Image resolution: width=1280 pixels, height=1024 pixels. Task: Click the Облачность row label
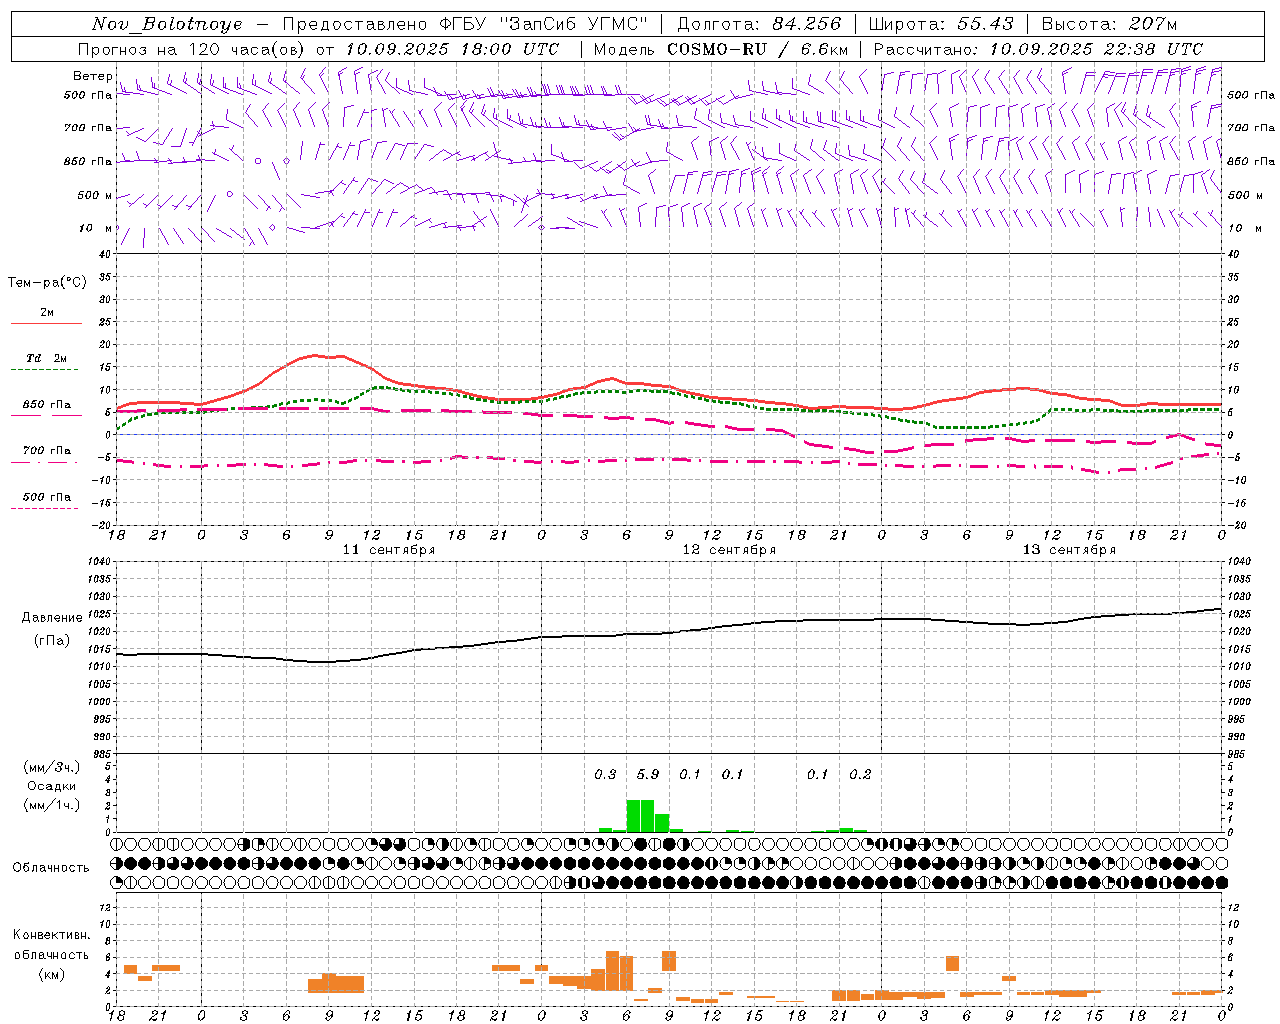click(x=50, y=868)
